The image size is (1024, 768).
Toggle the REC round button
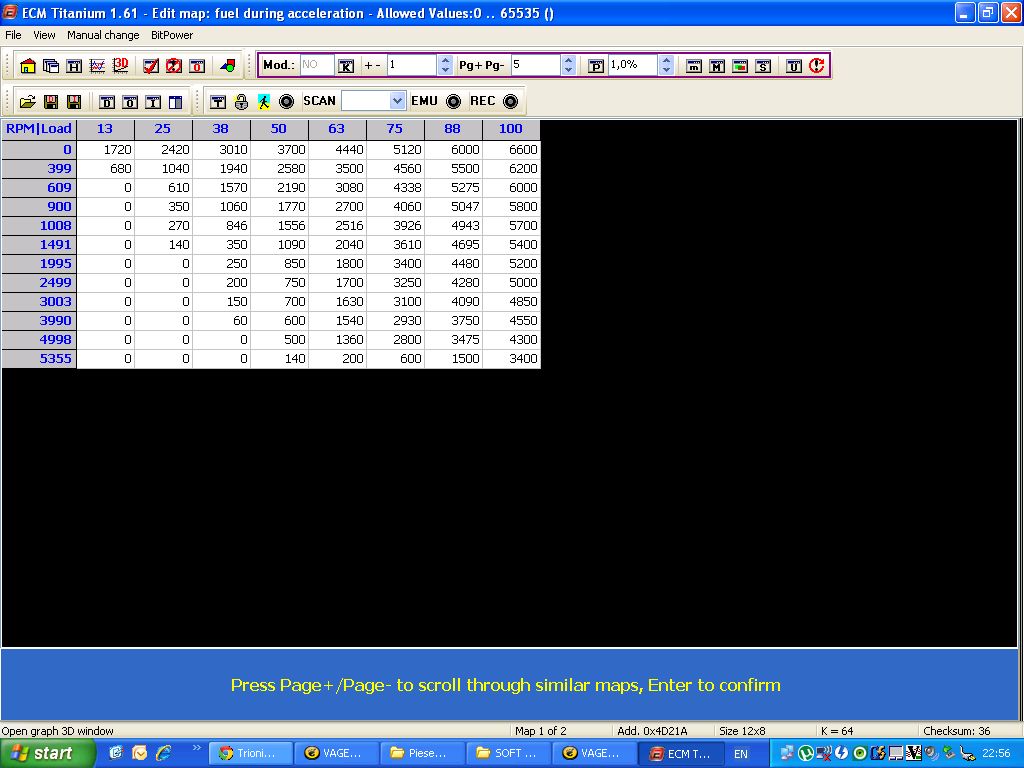pos(510,101)
